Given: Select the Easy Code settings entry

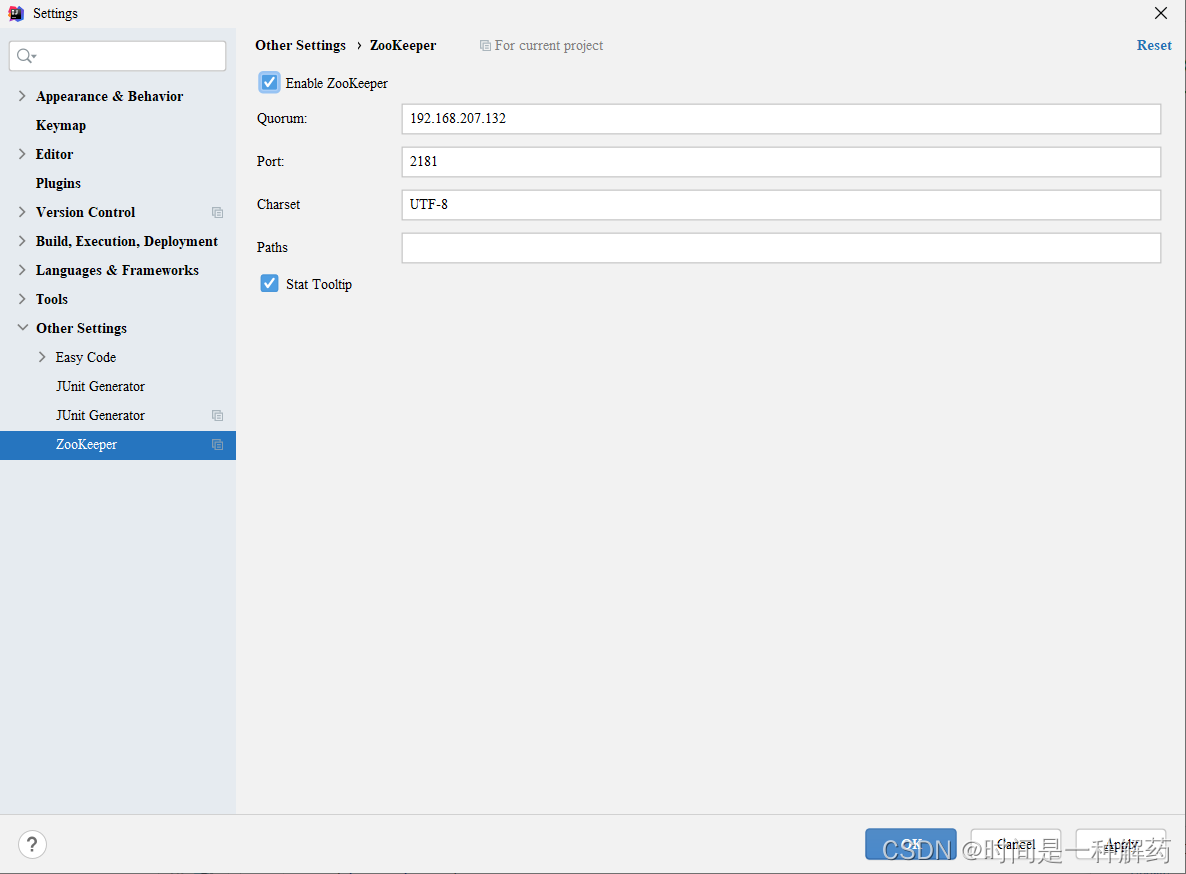Looking at the screenshot, I should pyautogui.click(x=85, y=357).
